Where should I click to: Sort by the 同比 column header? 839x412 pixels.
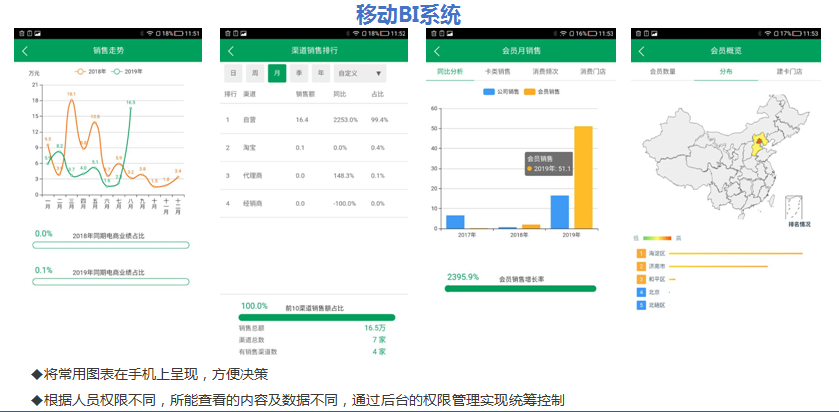(x=339, y=94)
